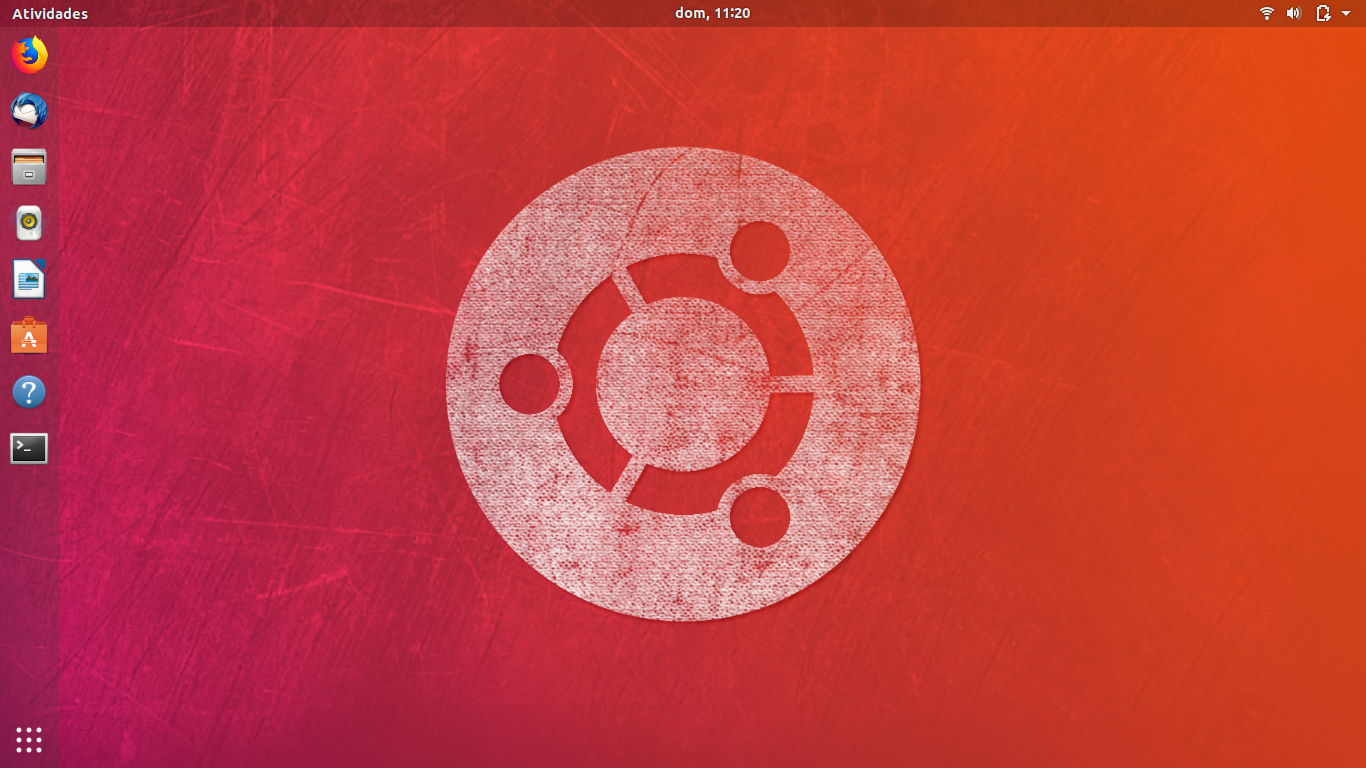Expand the system menu arrow
Image resolution: width=1366 pixels, height=768 pixels.
point(1346,13)
